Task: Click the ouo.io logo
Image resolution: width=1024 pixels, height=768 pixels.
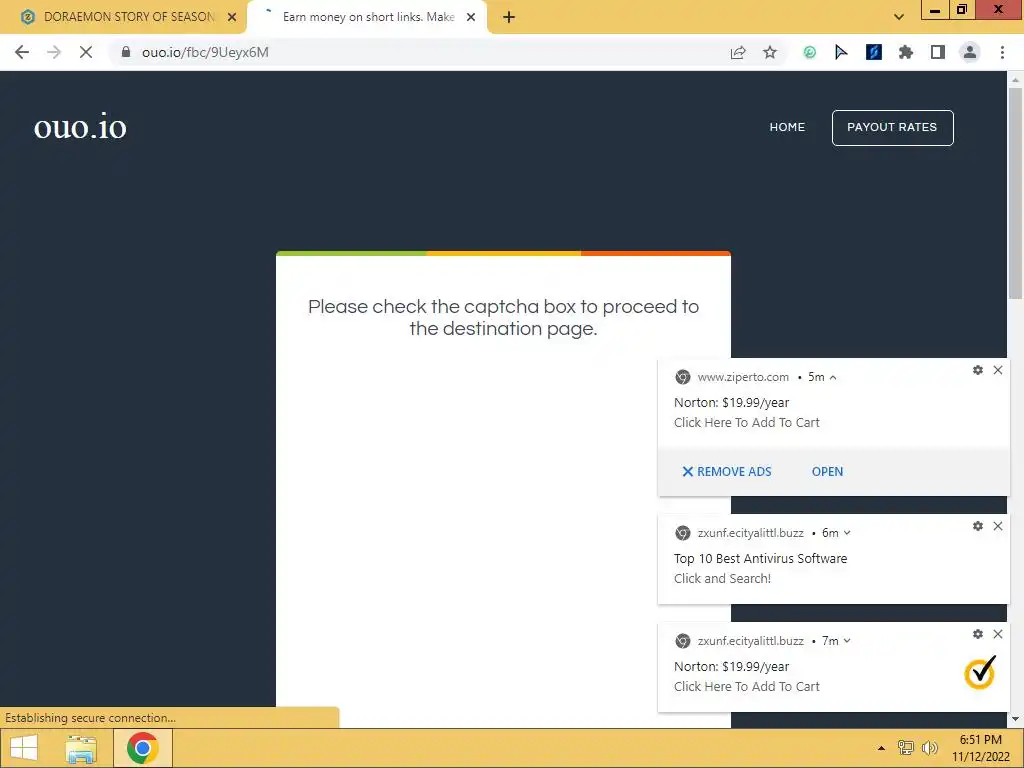Action: pyautogui.click(x=80, y=127)
